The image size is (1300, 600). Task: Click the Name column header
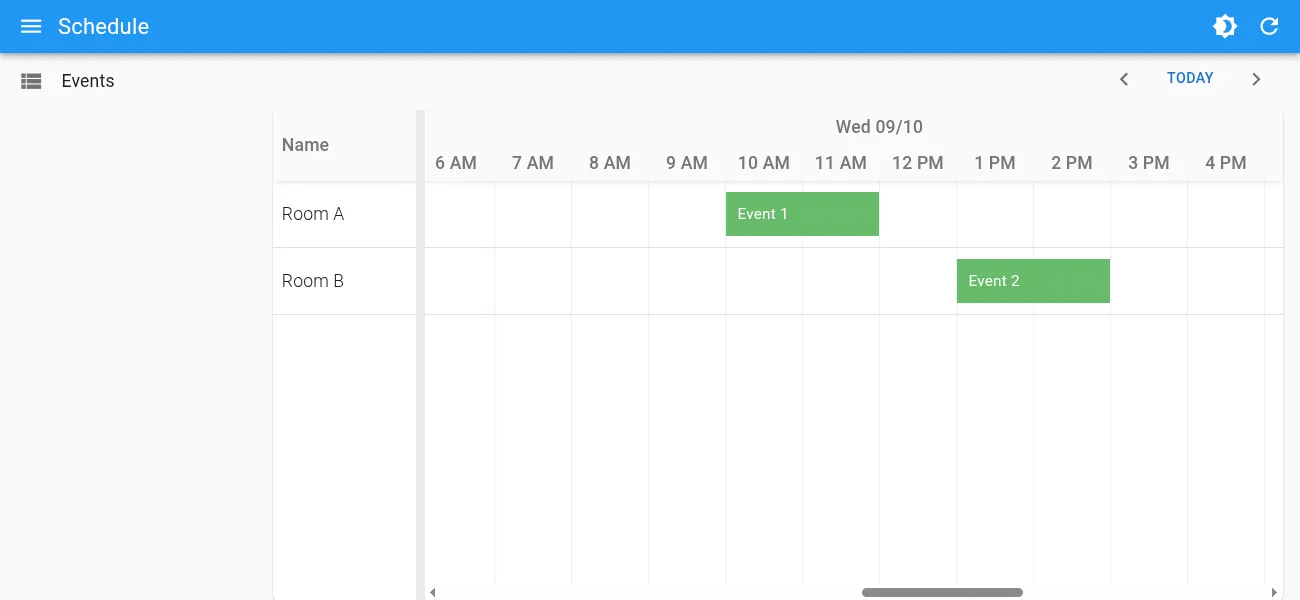[305, 145]
